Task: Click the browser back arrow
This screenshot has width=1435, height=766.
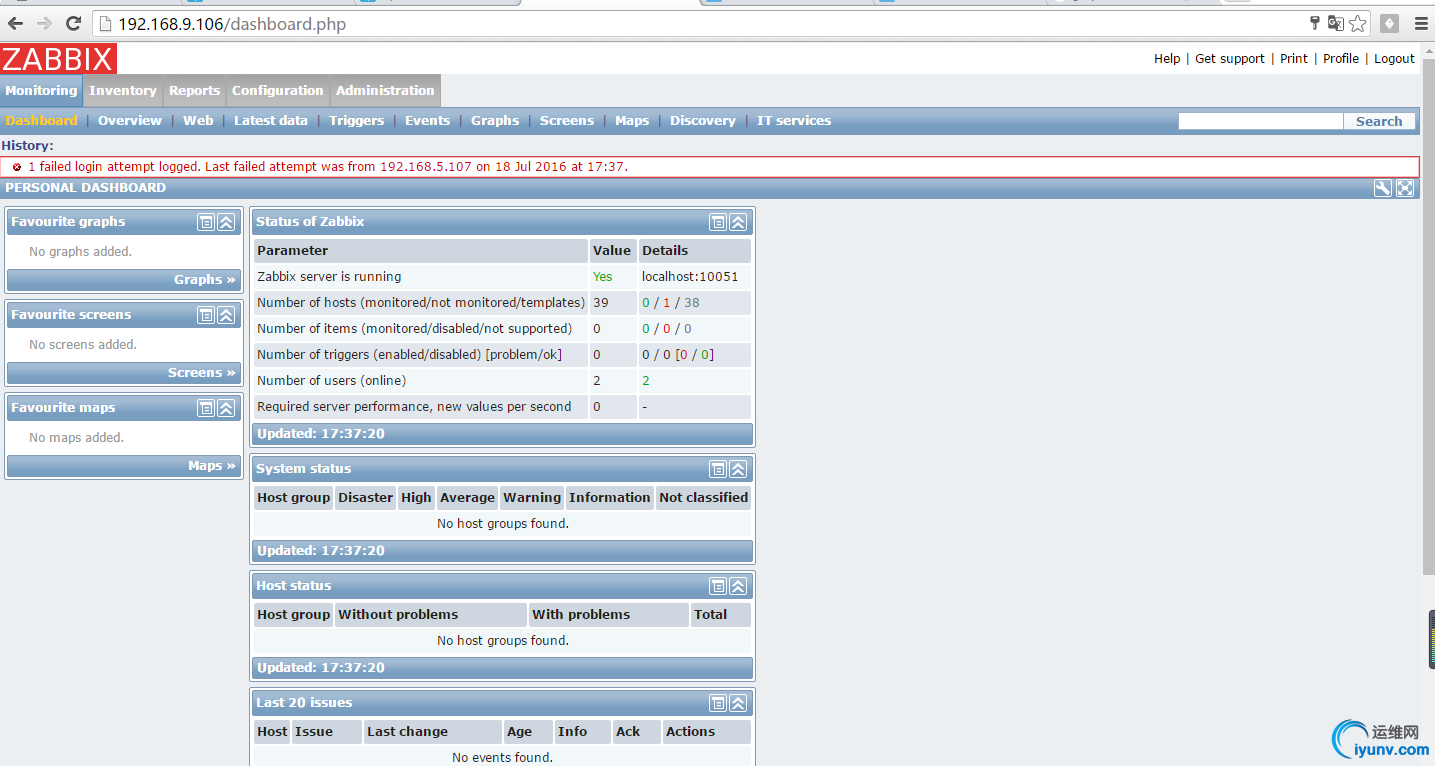Action: (15, 23)
